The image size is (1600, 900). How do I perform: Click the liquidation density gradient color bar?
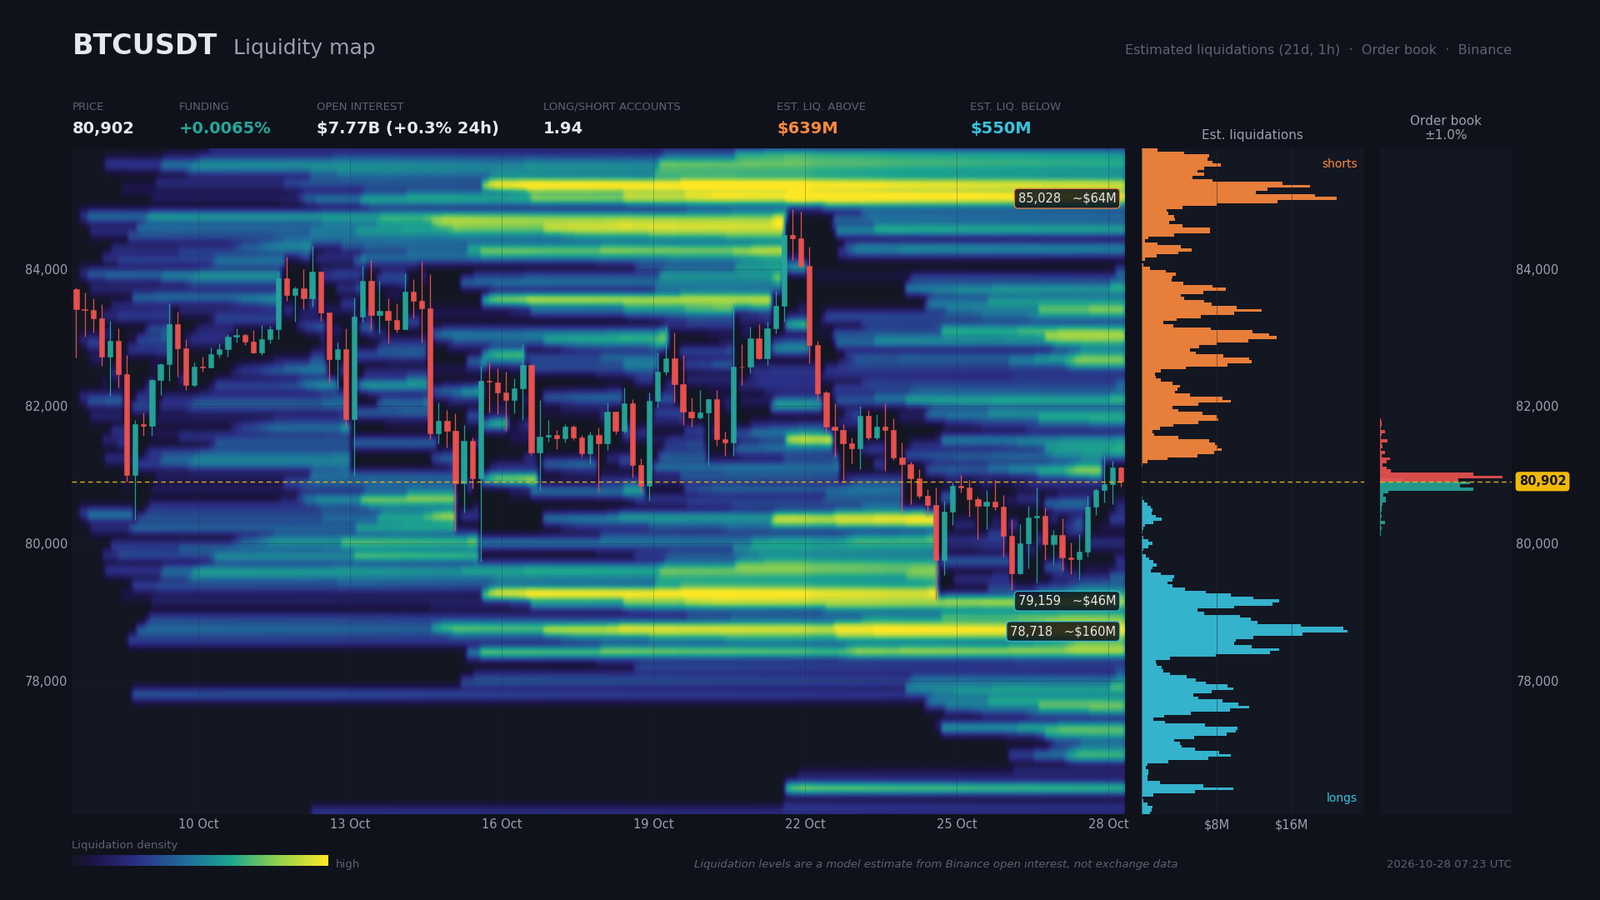click(x=200, y=860)
